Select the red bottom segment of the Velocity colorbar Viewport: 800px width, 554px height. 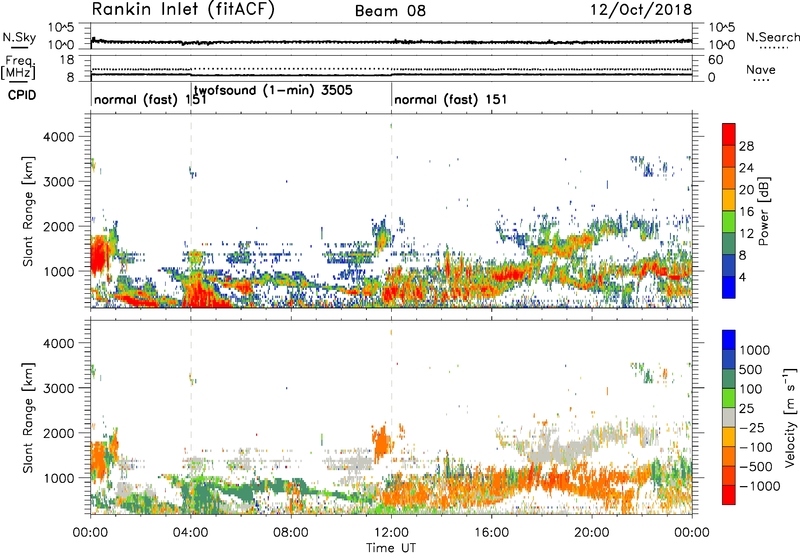[729, 495]
